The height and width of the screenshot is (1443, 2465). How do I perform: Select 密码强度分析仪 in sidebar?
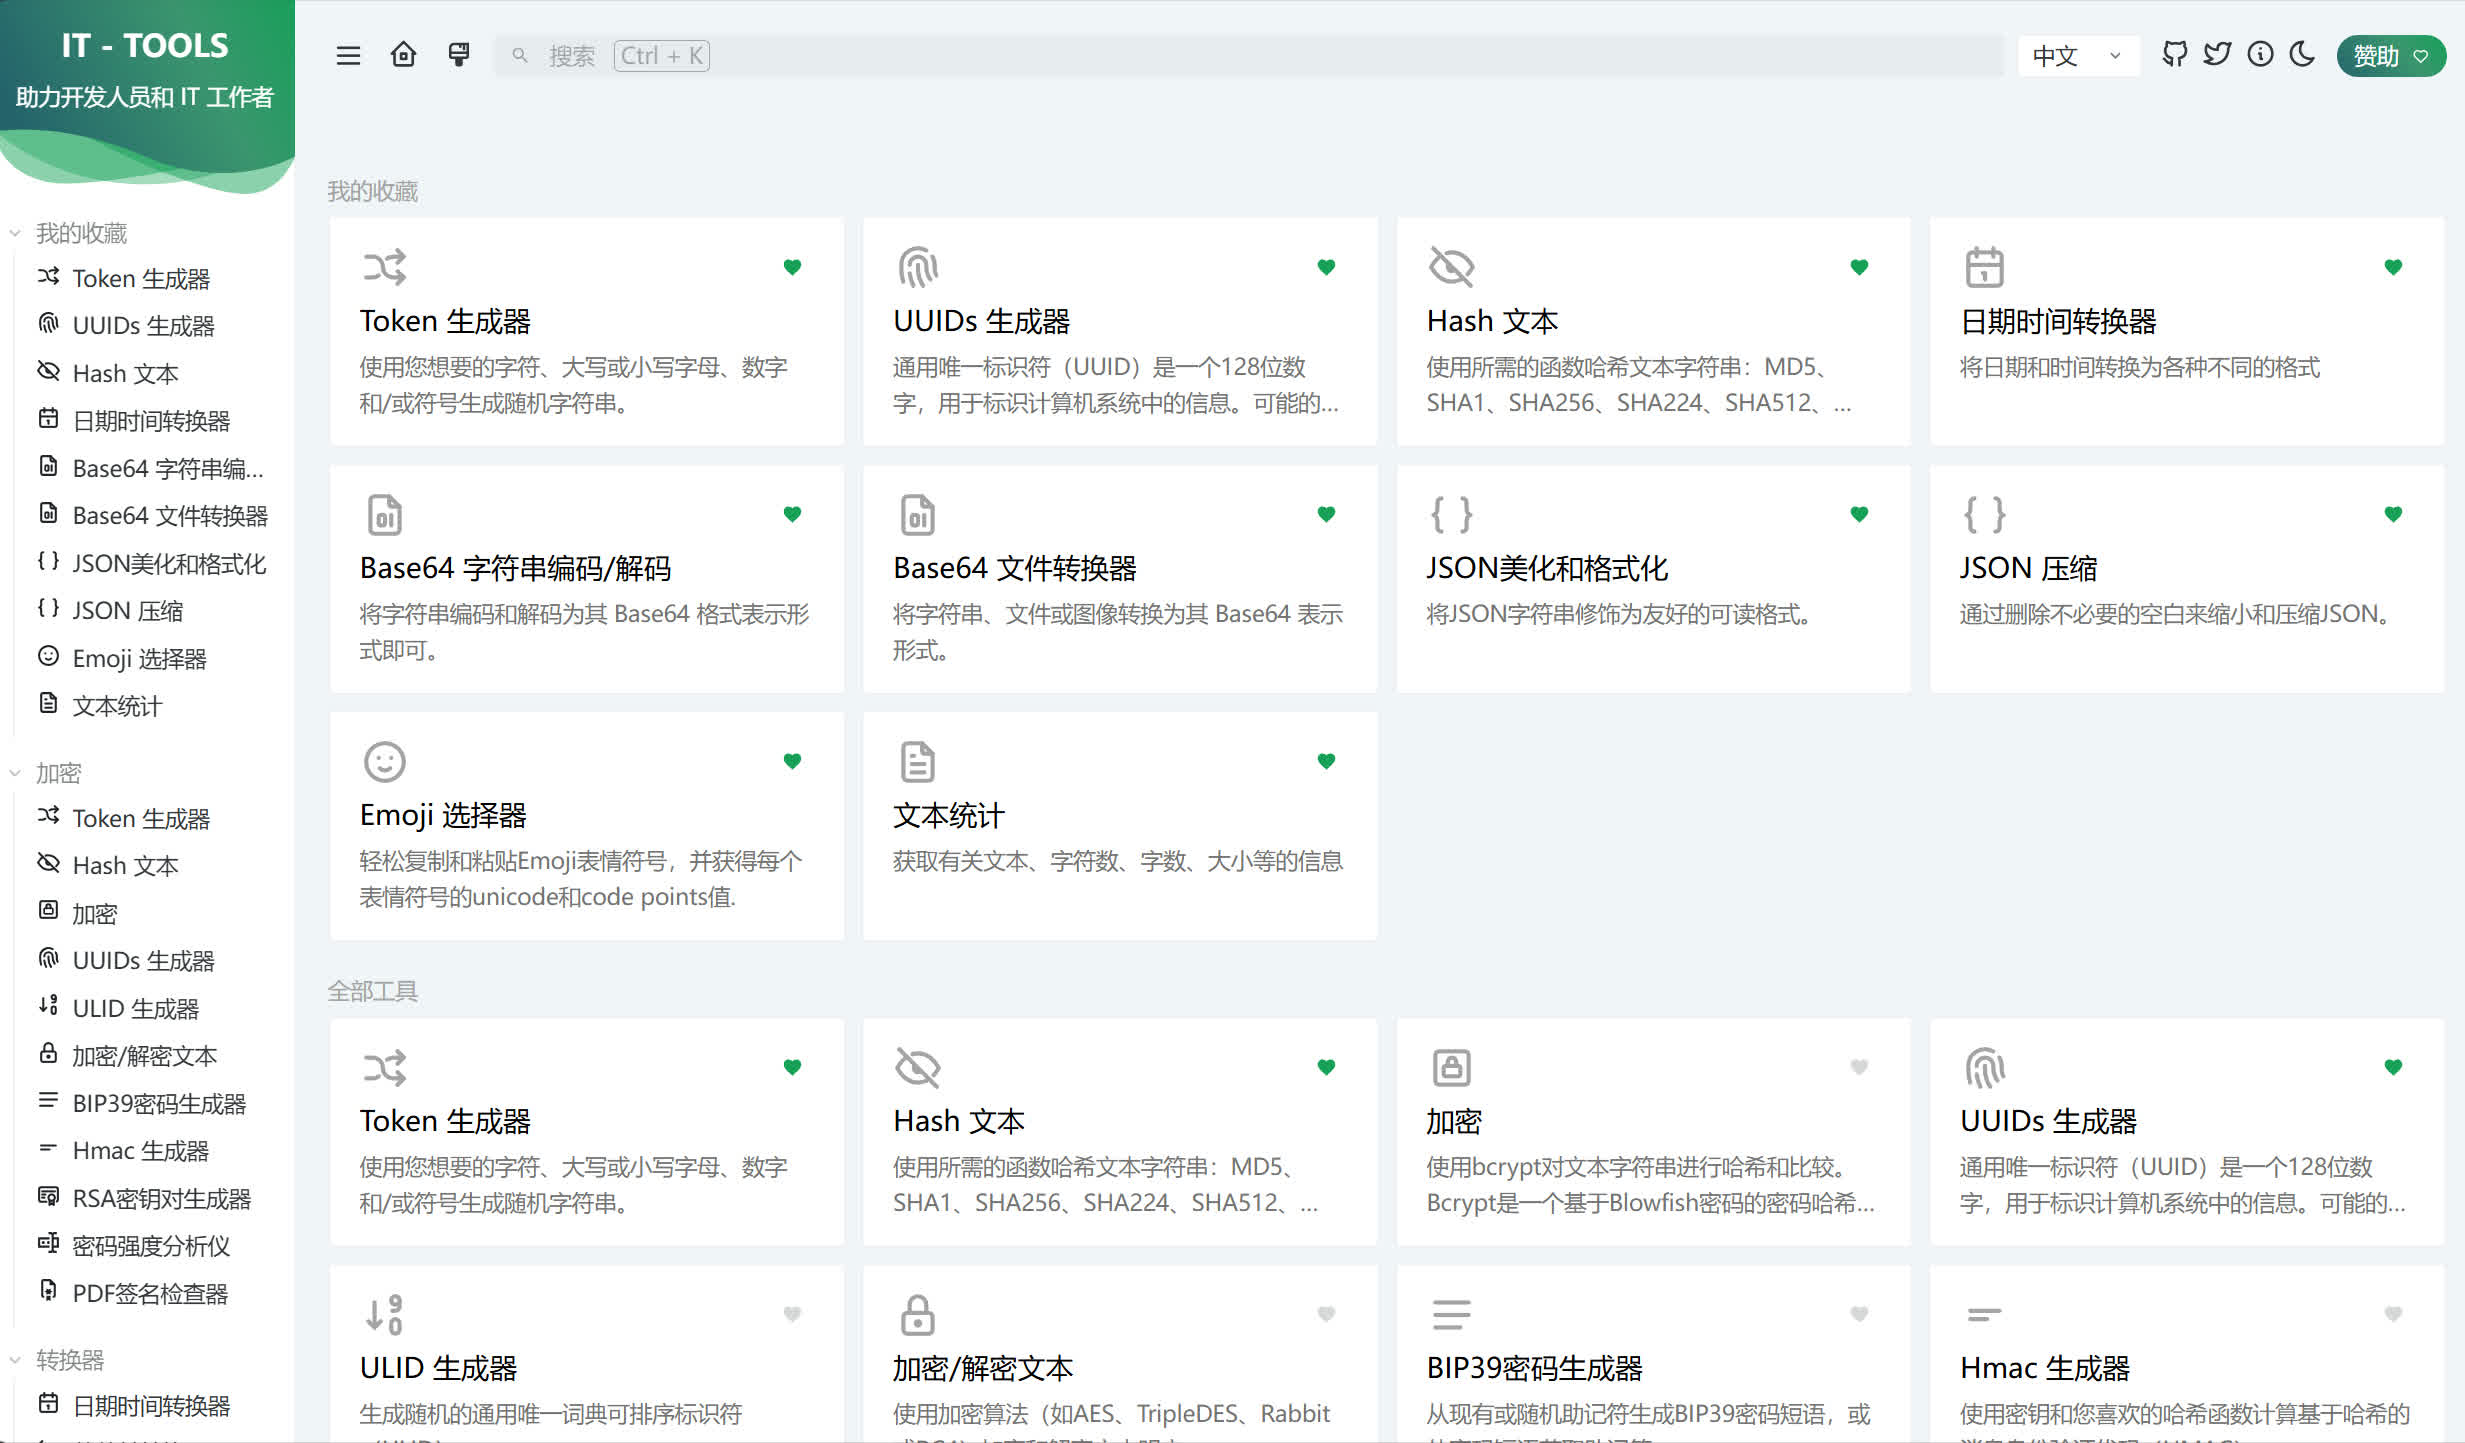[151, 1246]
